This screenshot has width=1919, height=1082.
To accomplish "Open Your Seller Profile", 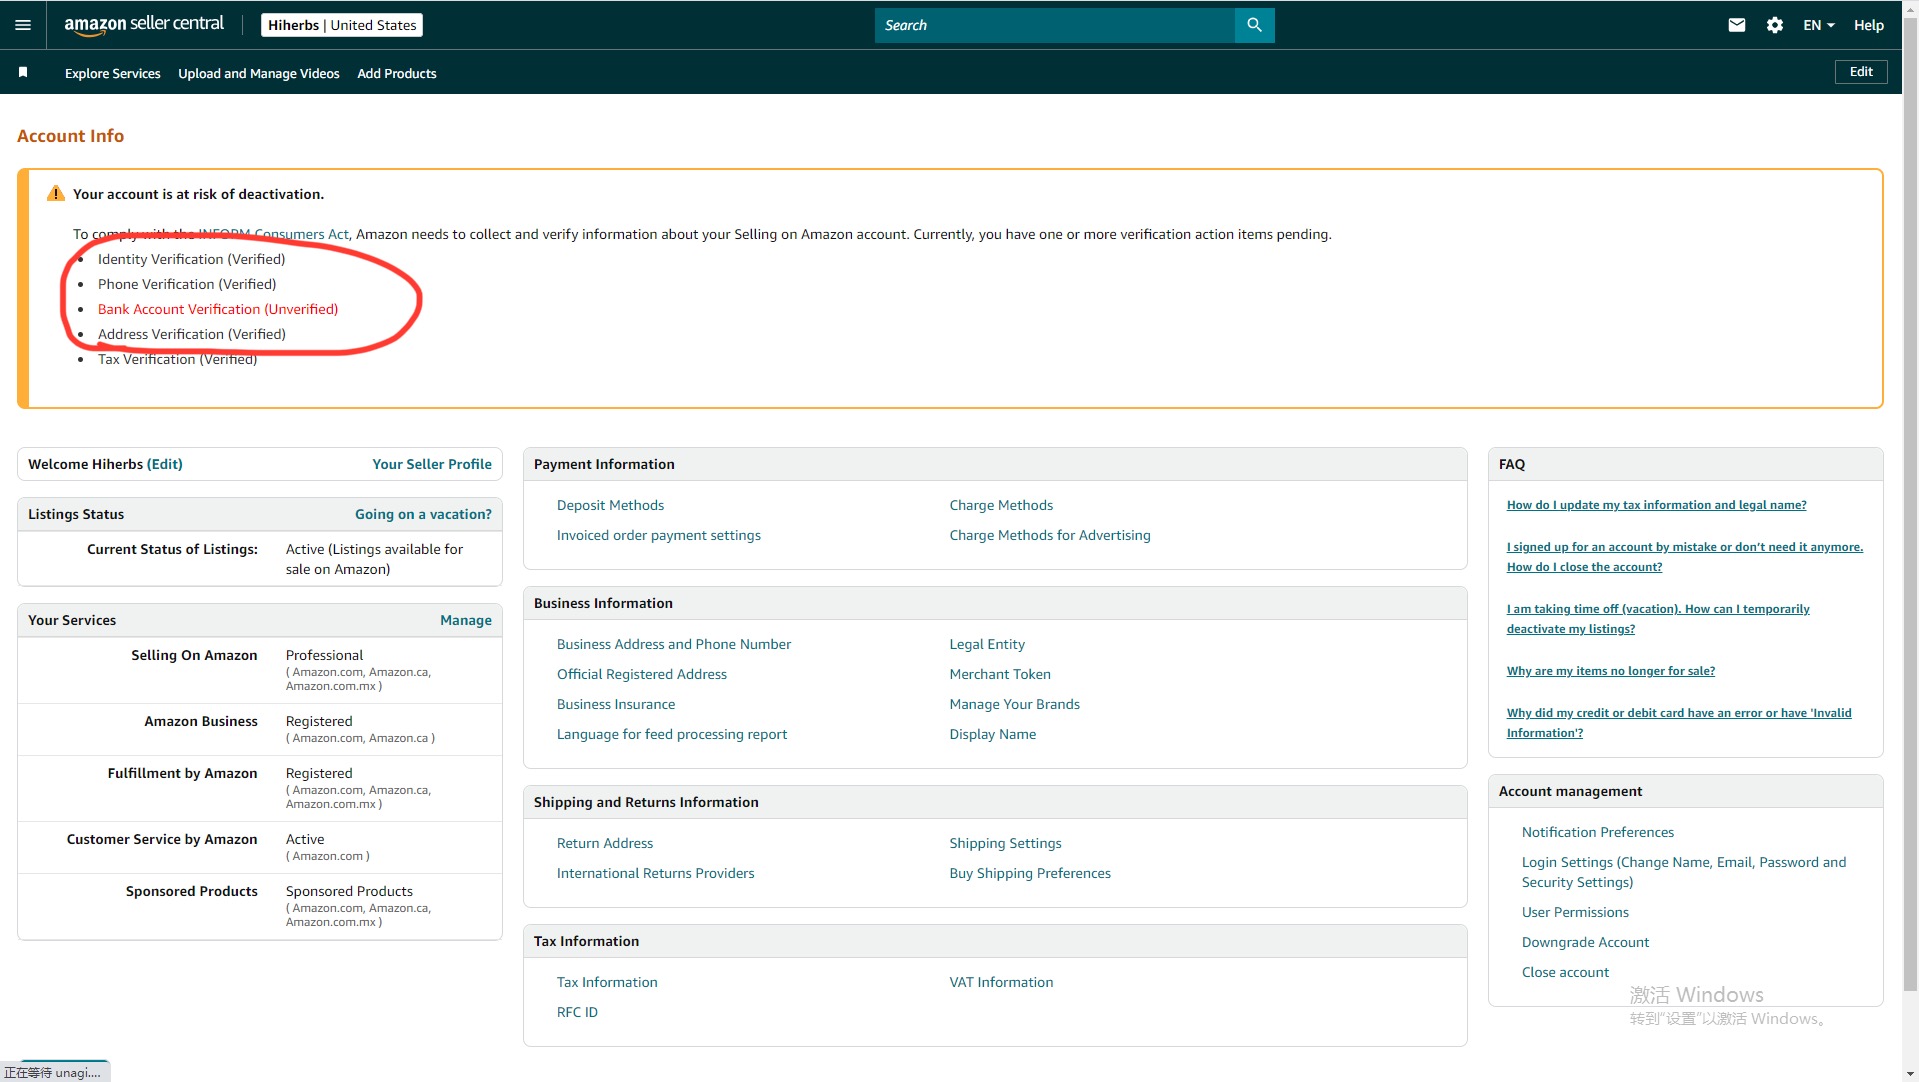I will (x=432, y=464).
